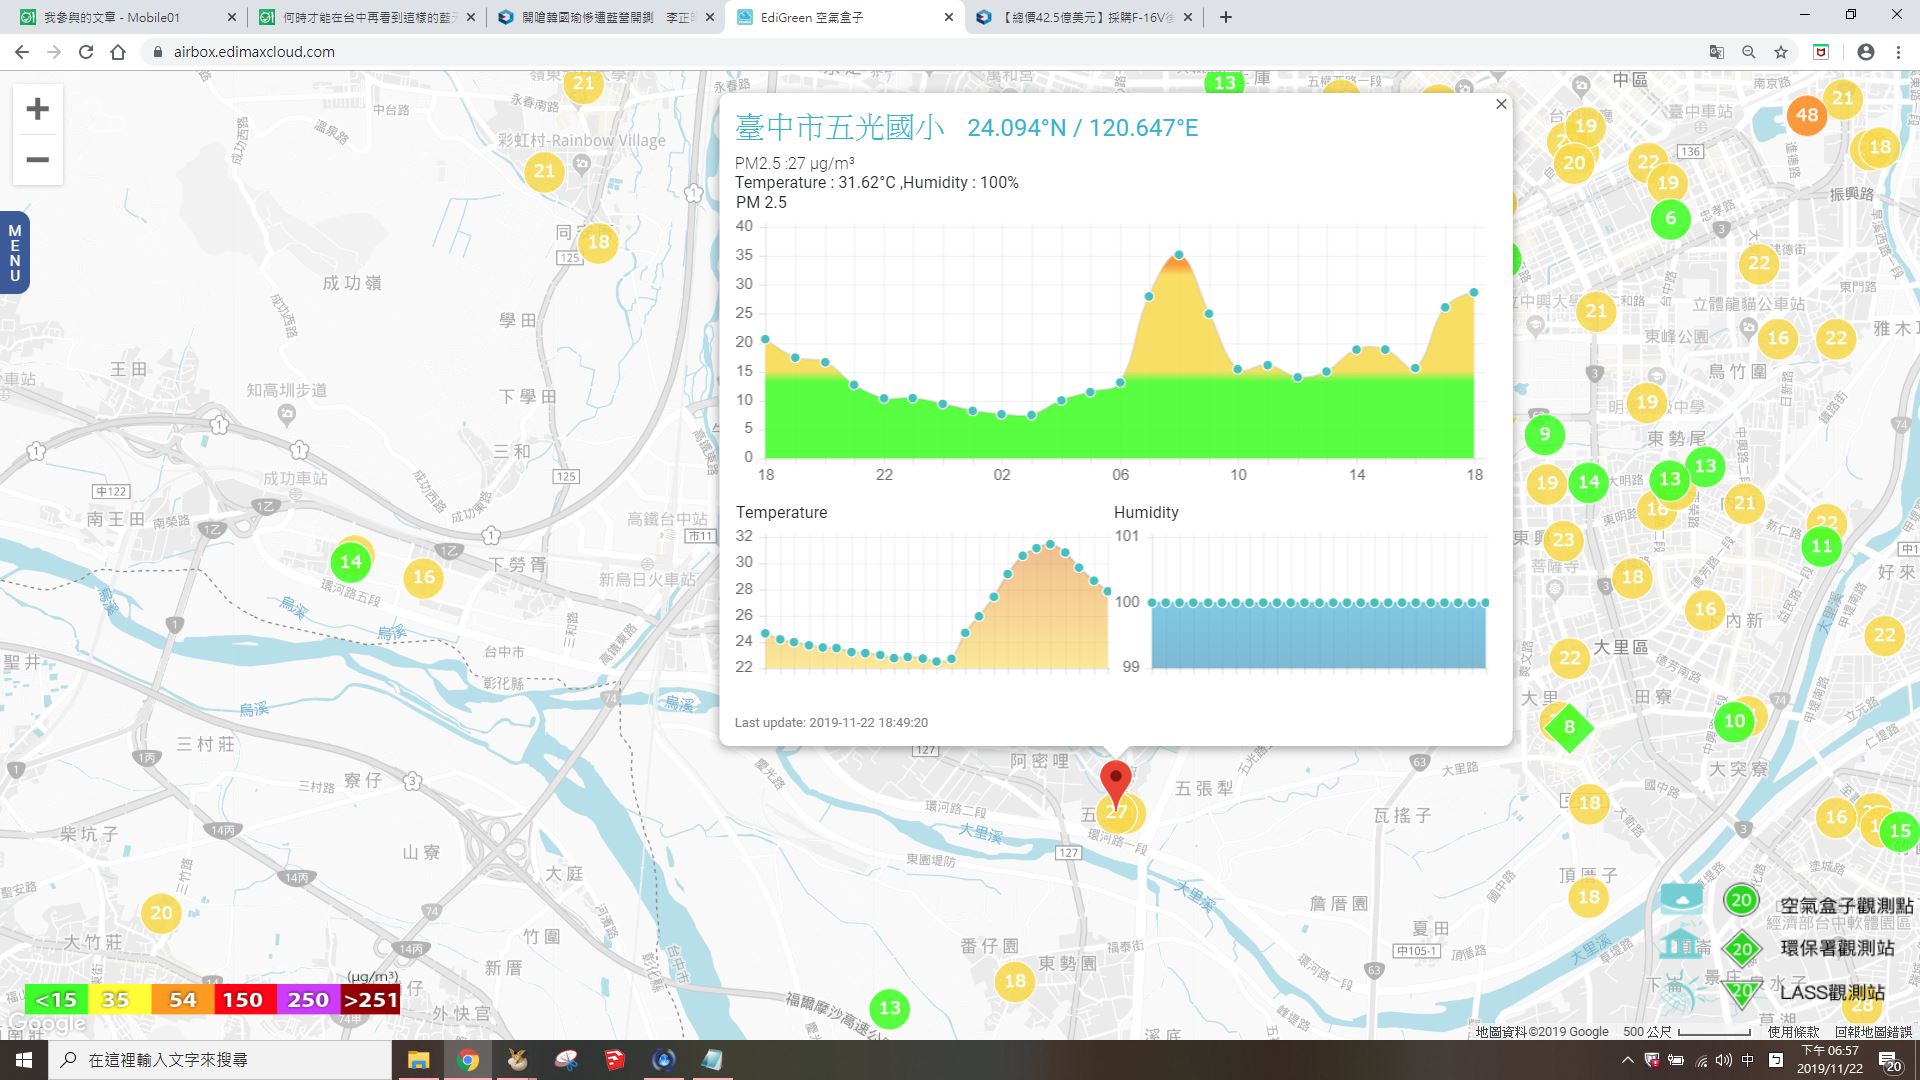Select the green diamond 8 station marker

[x=1569, y=727]
